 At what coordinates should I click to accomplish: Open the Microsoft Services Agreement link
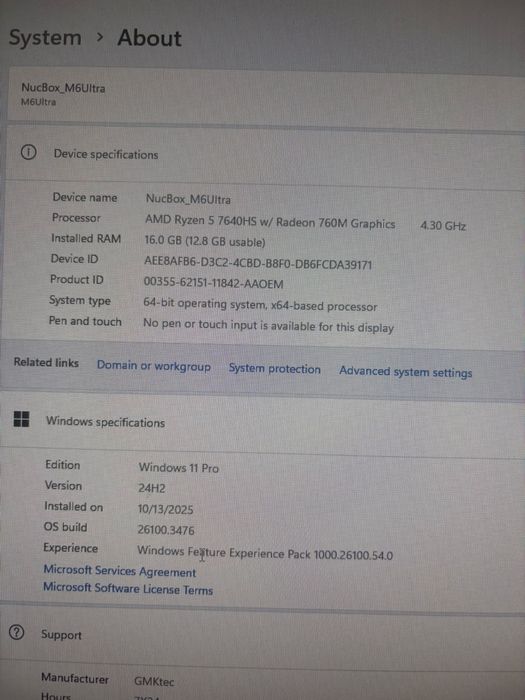[120, 571]
